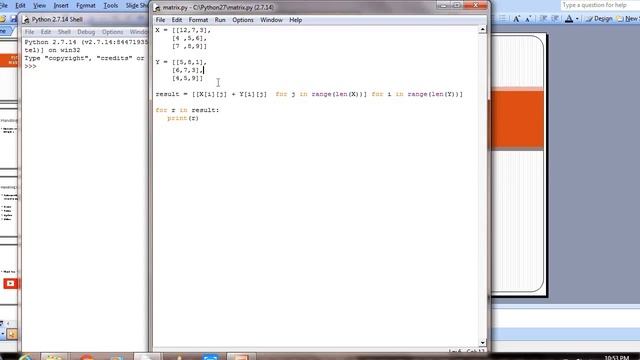Open the Options menu in matrix.py editor

pos(243,20)
